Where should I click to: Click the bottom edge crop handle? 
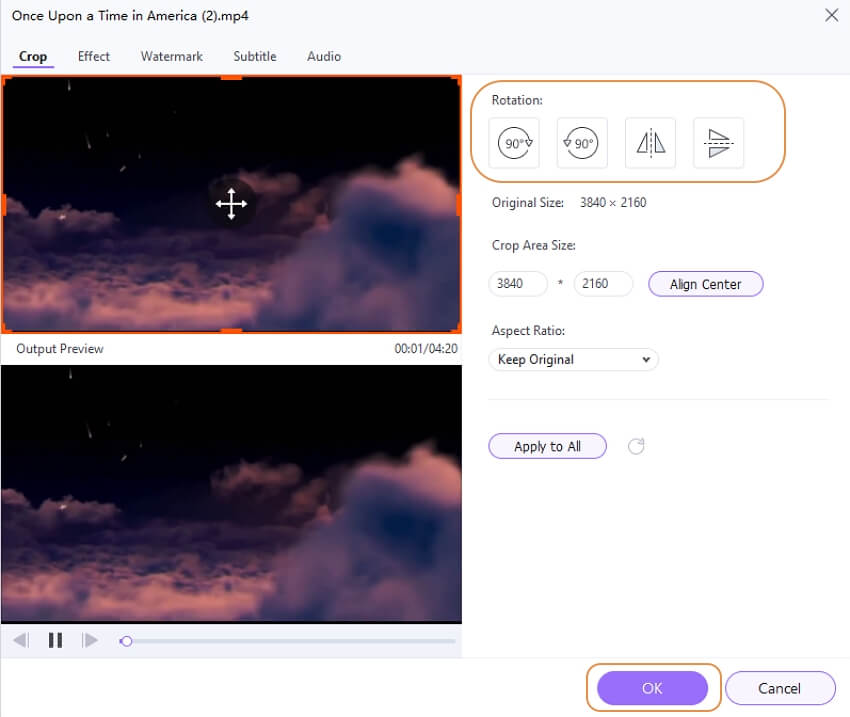click(231, 331)
